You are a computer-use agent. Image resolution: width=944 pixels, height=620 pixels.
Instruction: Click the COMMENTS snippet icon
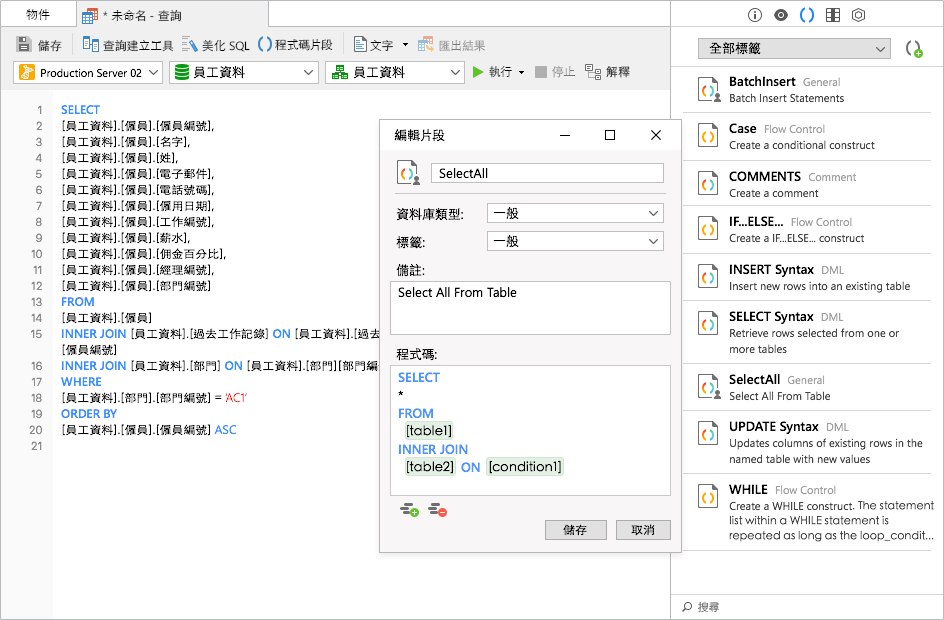point(708,183)
